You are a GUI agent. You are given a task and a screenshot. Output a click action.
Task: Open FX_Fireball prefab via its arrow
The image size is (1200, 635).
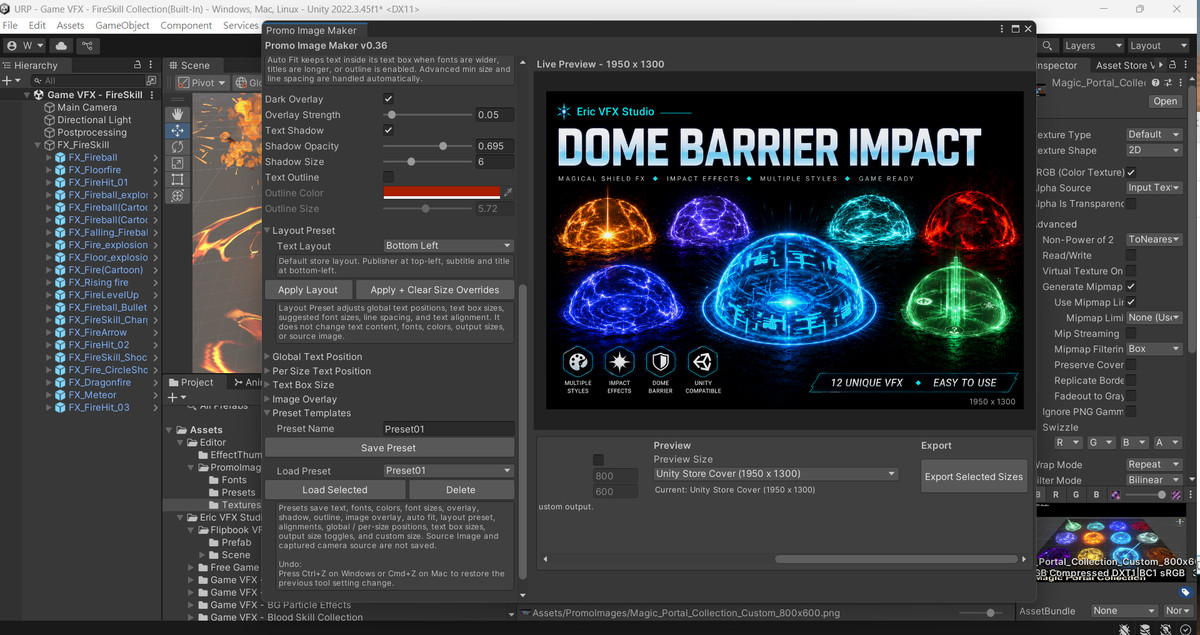pyautogui.click(x=155, y=157)
